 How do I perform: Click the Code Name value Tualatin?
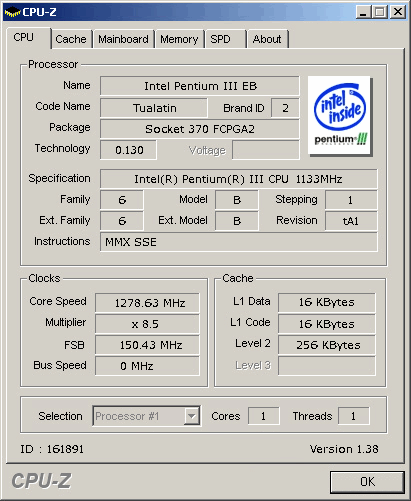[154, 108]
